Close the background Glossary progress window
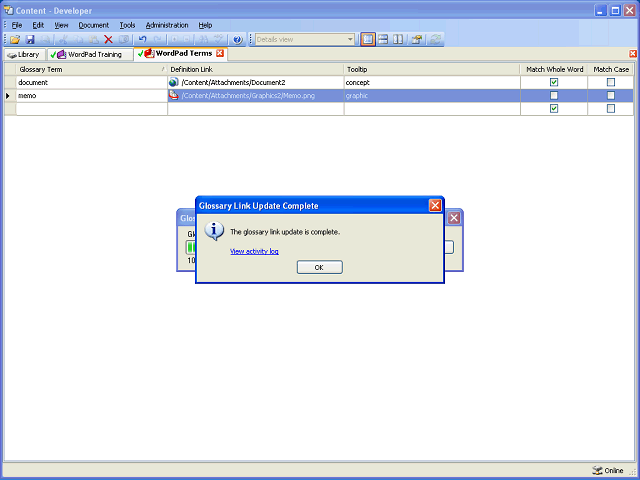 (x=454, y=218)
